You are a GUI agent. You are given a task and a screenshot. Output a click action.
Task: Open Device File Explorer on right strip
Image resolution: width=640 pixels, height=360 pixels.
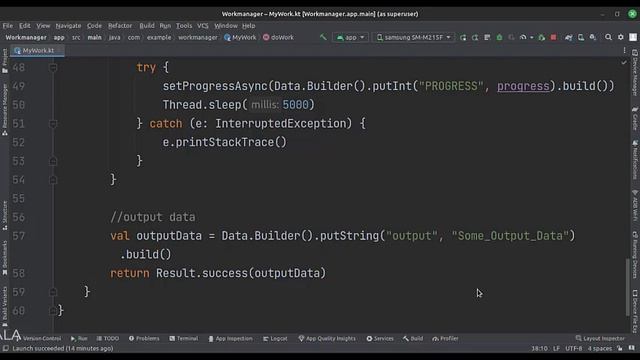pyautogui.click(x=635, y=310)
